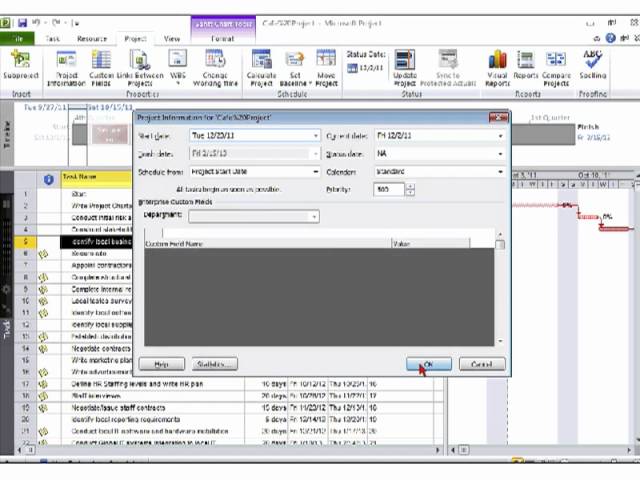Switch to the View ribbon tab
640x480 pixels.
pos(172,38)
